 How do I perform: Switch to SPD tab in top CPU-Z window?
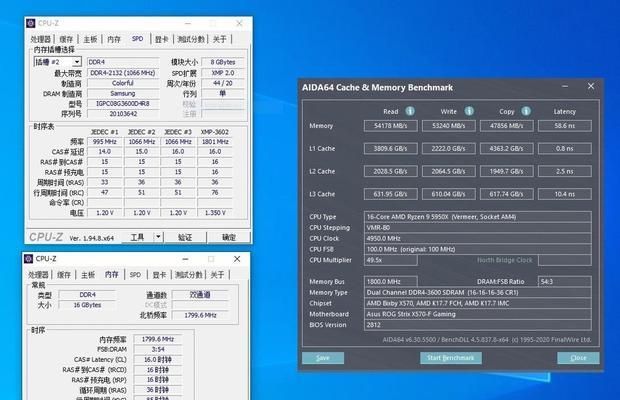[x=138, y=39]
